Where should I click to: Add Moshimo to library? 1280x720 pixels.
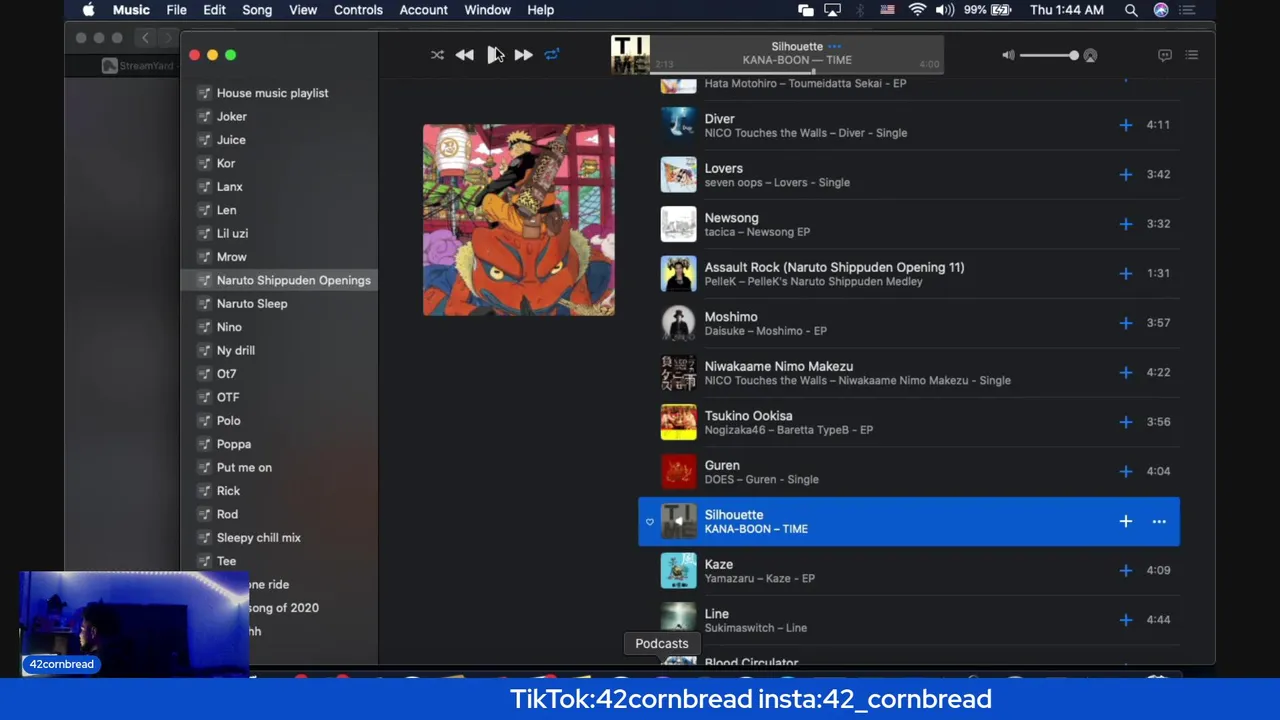[1126, 323]
